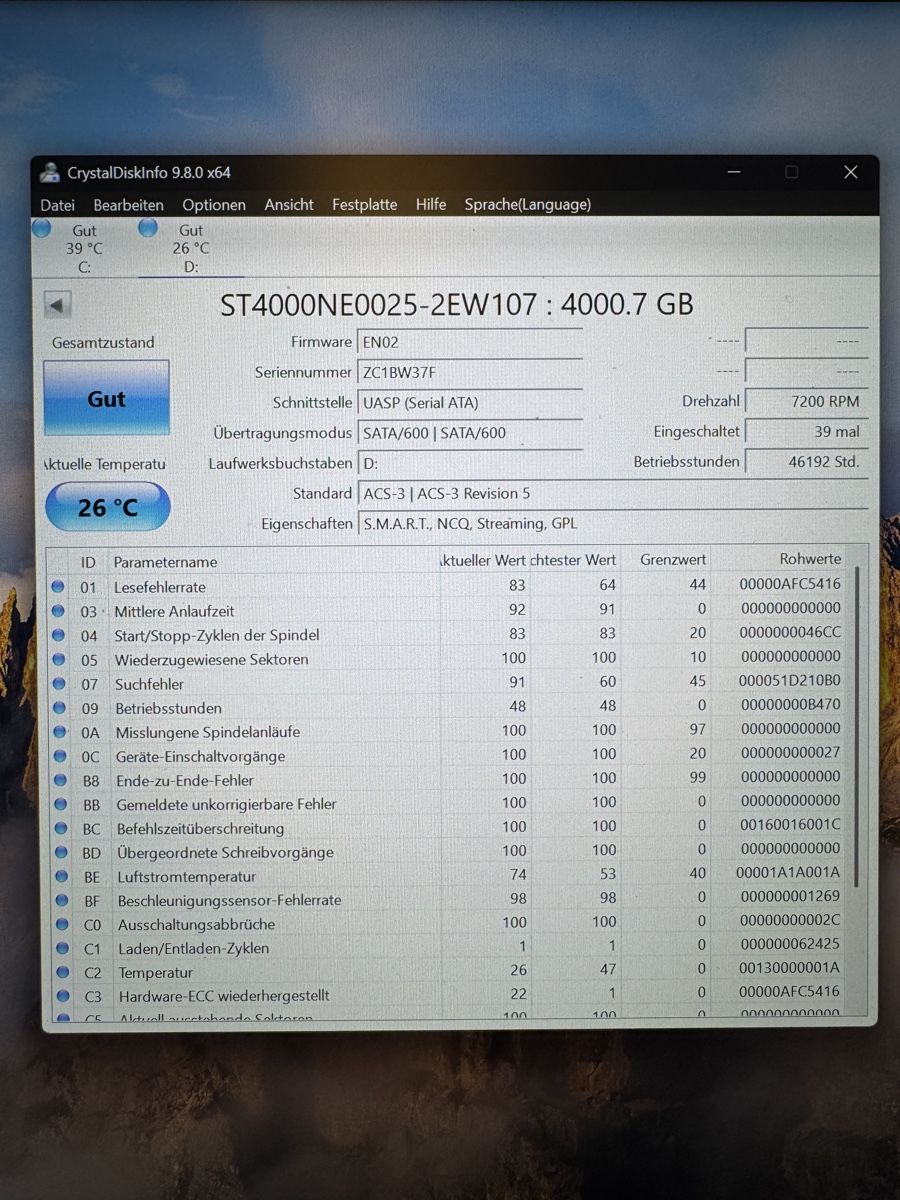Open the Ansicht menu

click(x=289, y=204)
